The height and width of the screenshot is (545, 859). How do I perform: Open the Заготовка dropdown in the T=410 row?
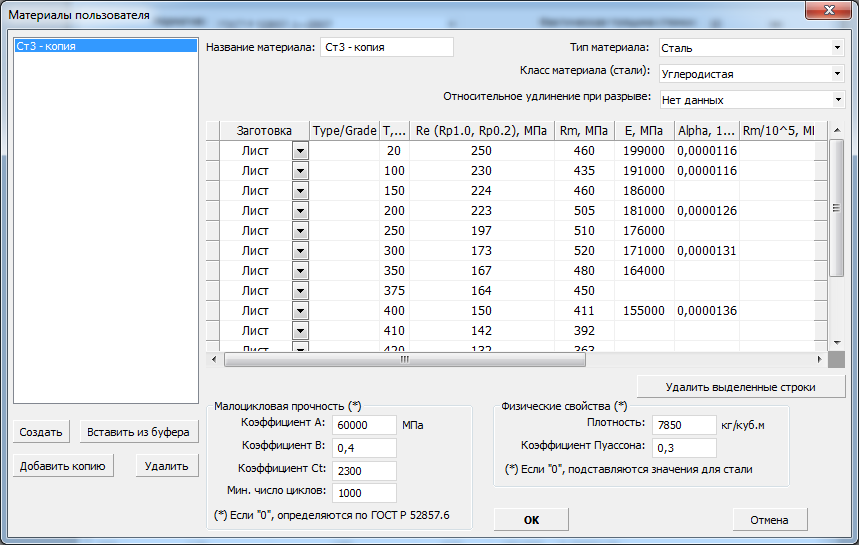click(x=300, y=331)
